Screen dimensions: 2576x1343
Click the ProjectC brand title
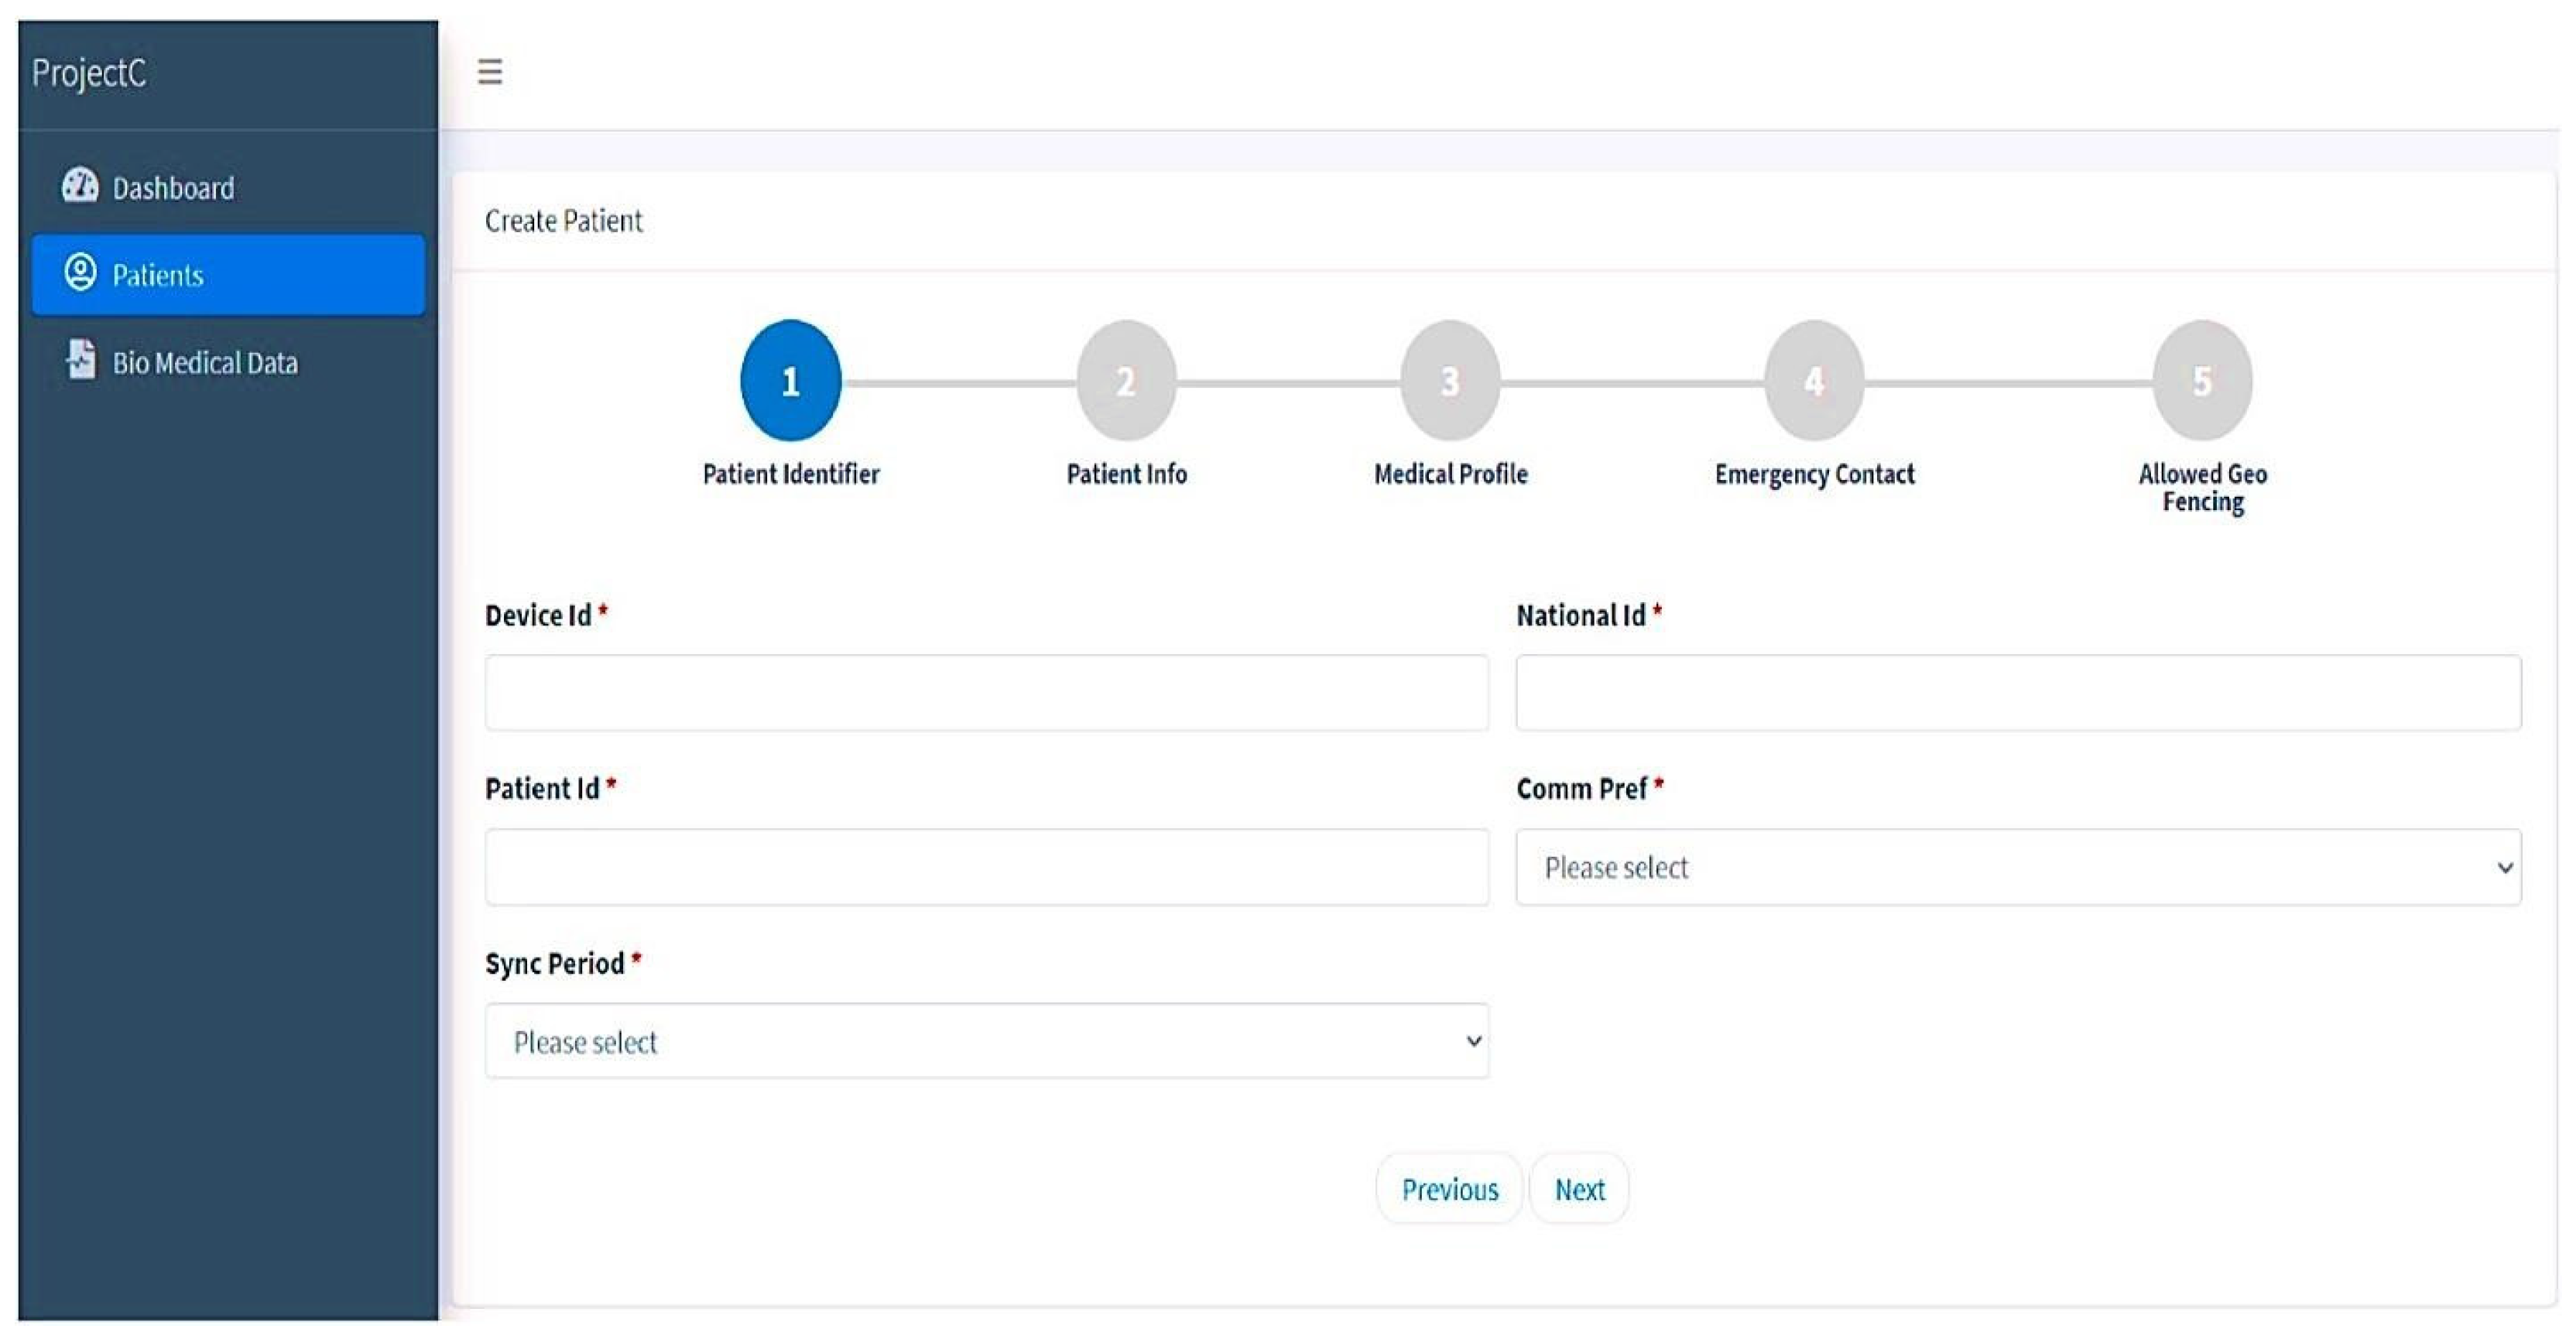tap(89, 73)
